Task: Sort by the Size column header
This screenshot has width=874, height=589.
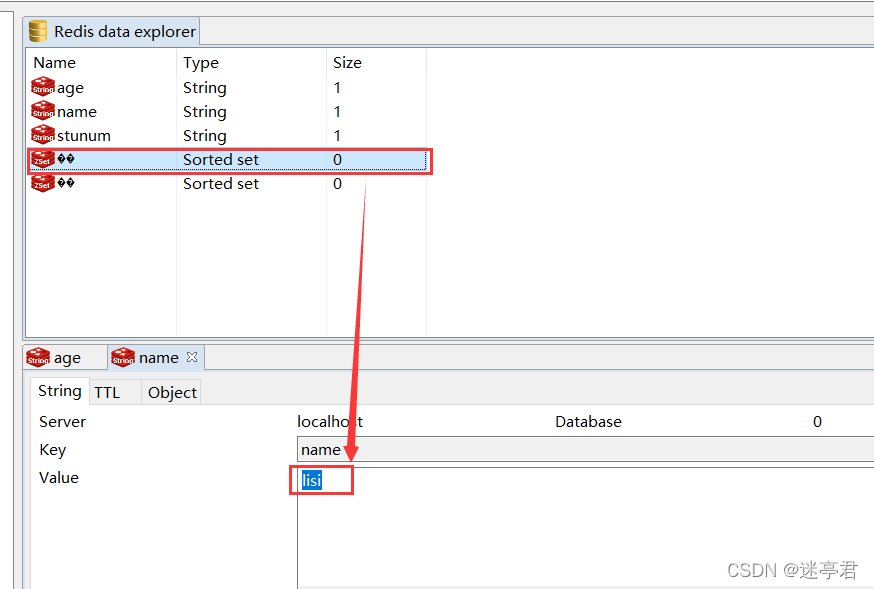Action: click(347, 62)
